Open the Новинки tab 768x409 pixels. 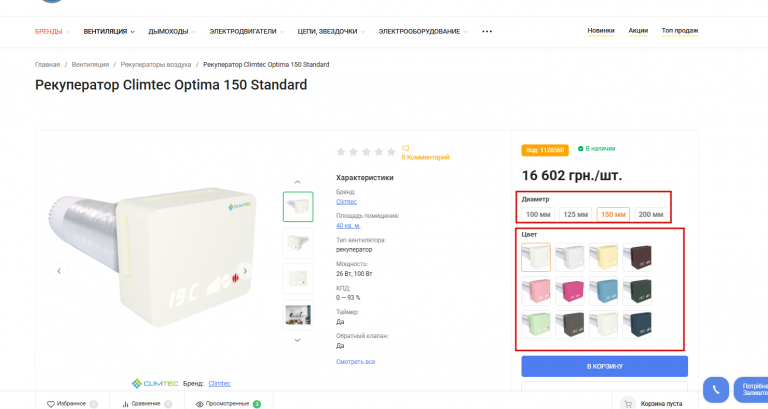[x=601, y=30]
